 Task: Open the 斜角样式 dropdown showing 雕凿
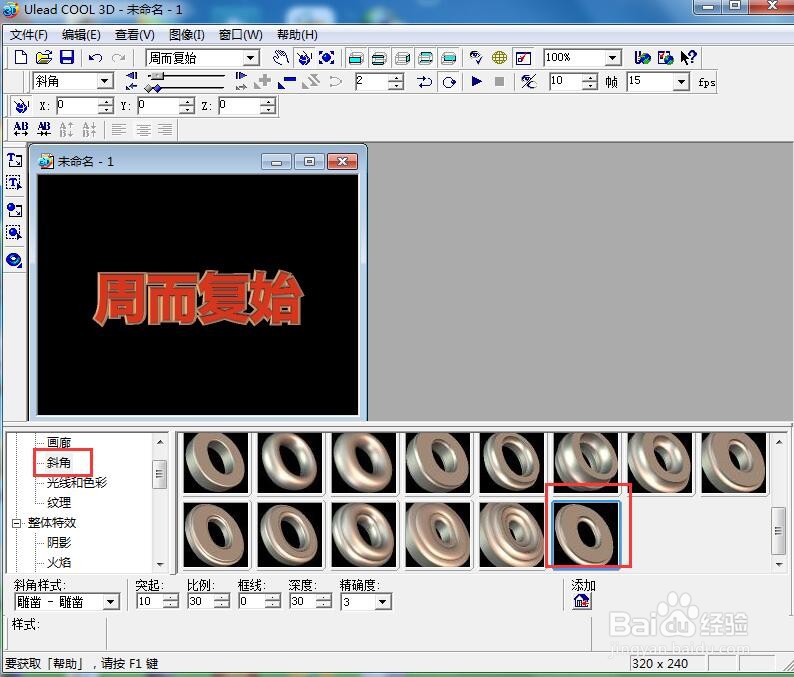tap(111, 602)
